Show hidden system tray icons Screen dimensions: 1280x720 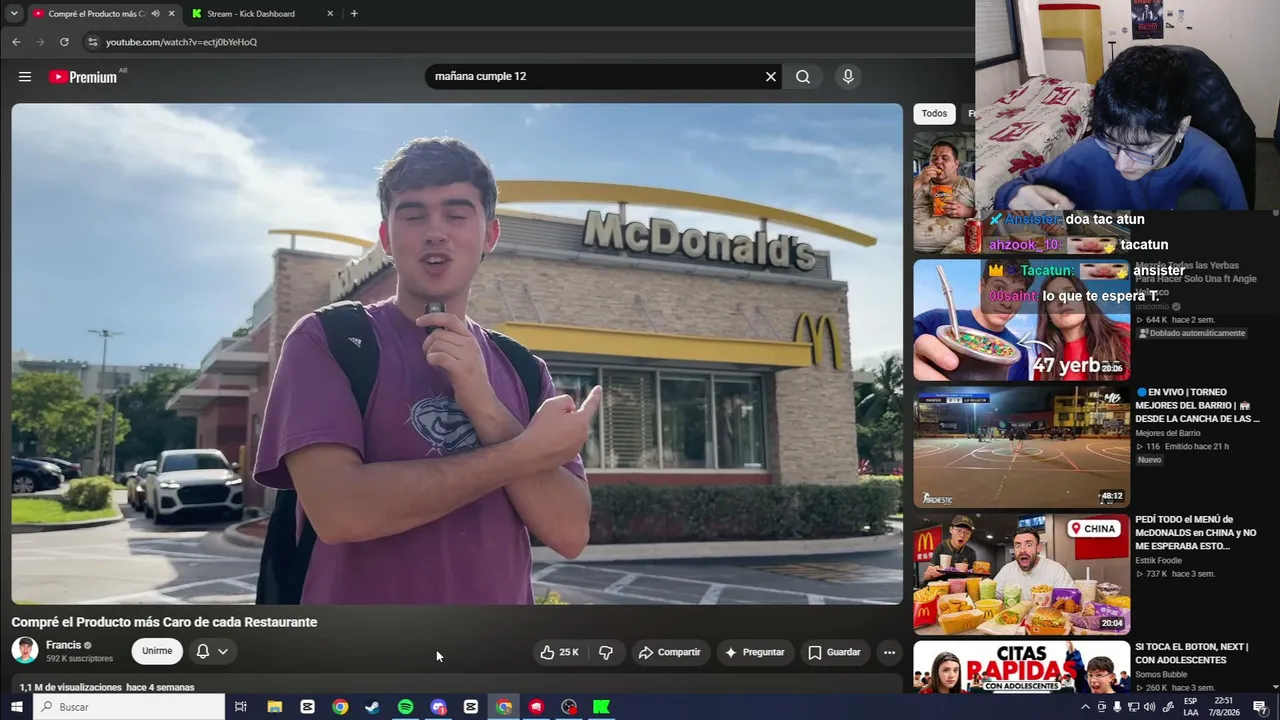pyautogui.click(x=1085, y=707)
